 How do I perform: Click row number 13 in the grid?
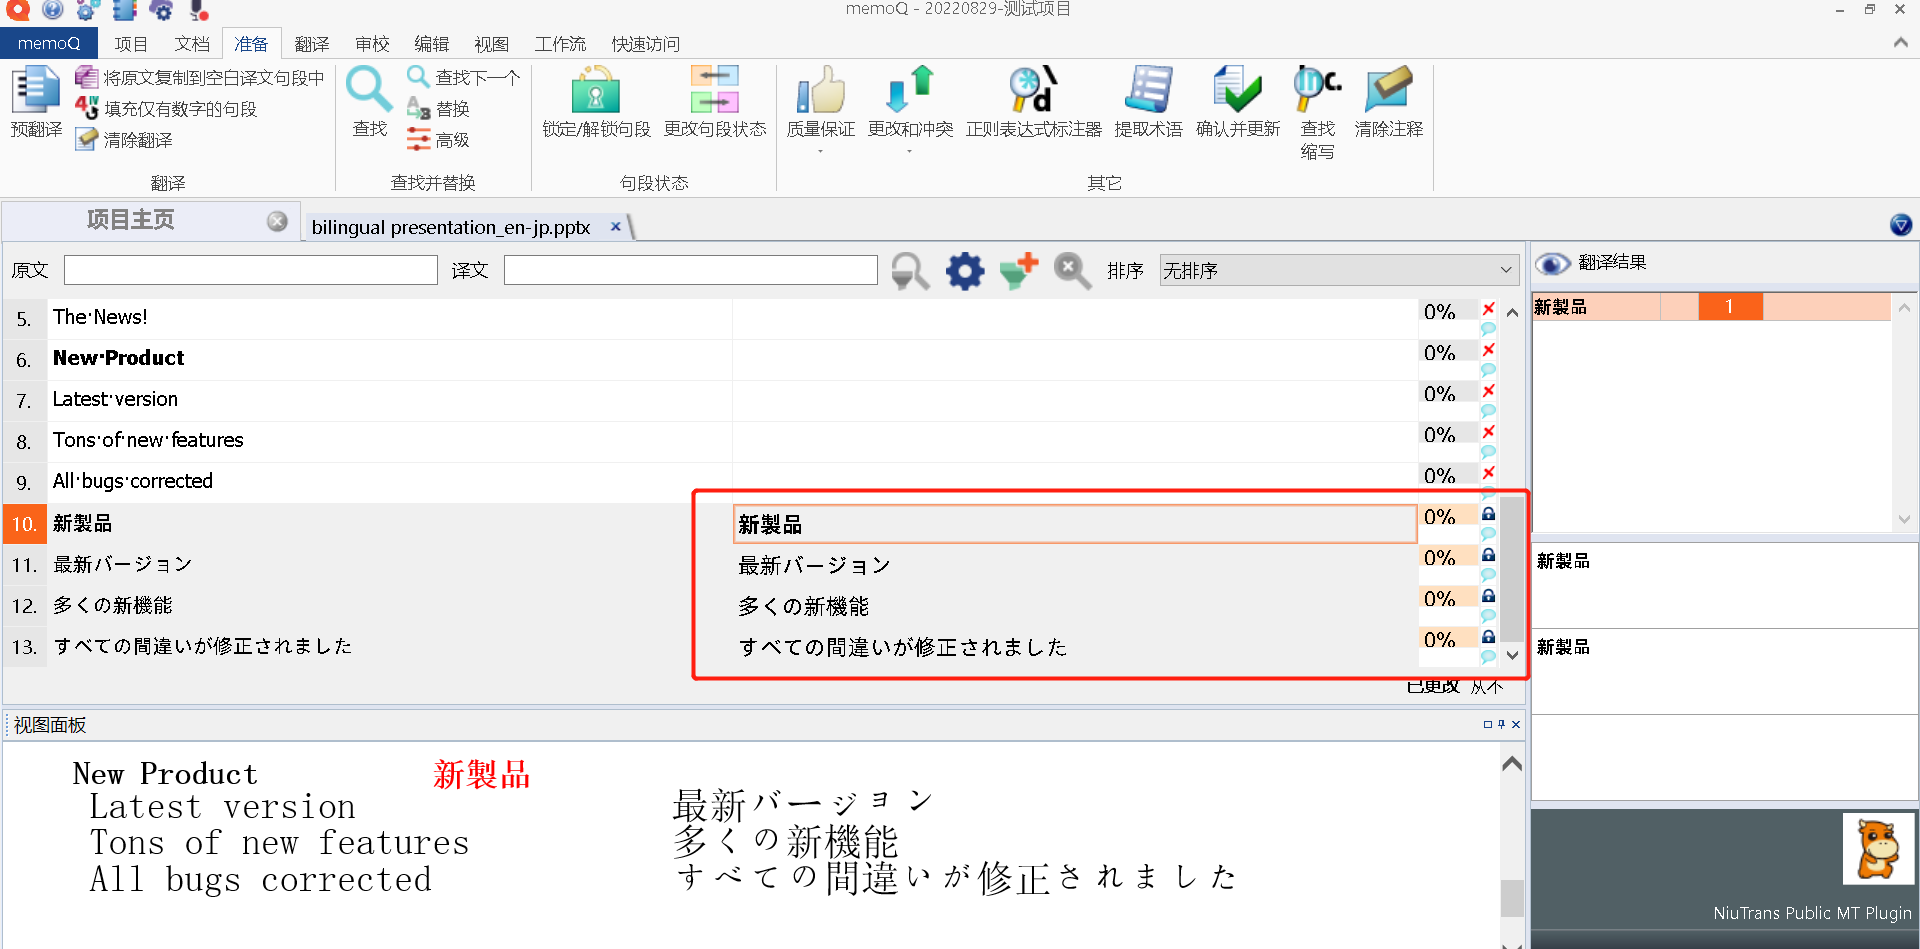[25, 647]
